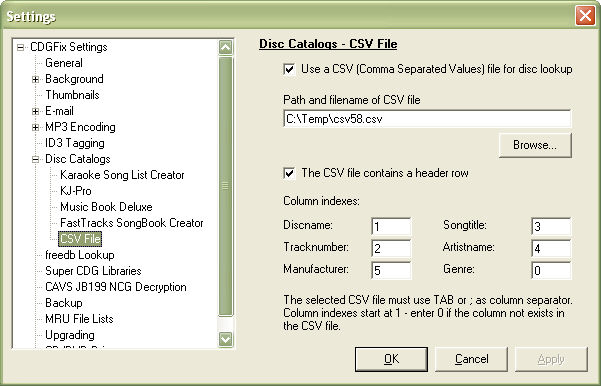601x386 pixels.
Task: Select General in settings tree
Action: [64, 63]
